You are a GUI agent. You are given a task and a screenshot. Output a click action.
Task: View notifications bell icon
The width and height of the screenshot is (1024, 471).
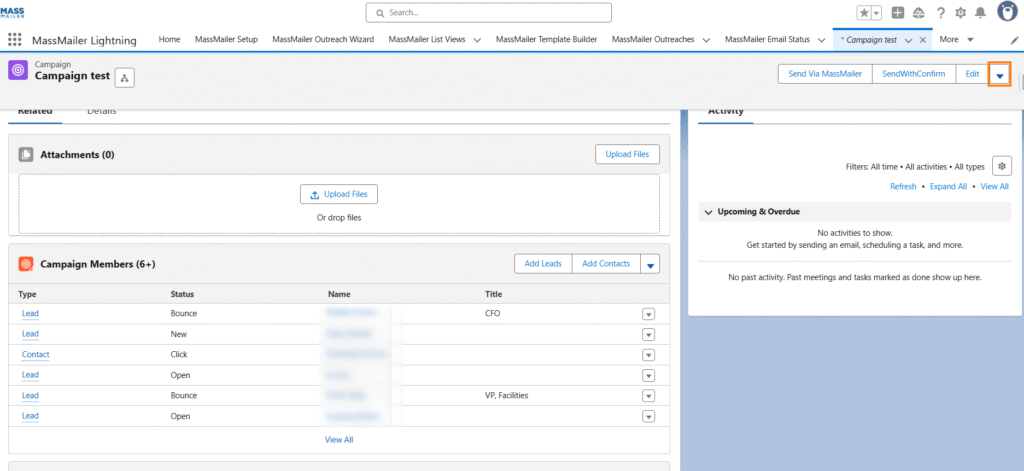tap(980, 13)
